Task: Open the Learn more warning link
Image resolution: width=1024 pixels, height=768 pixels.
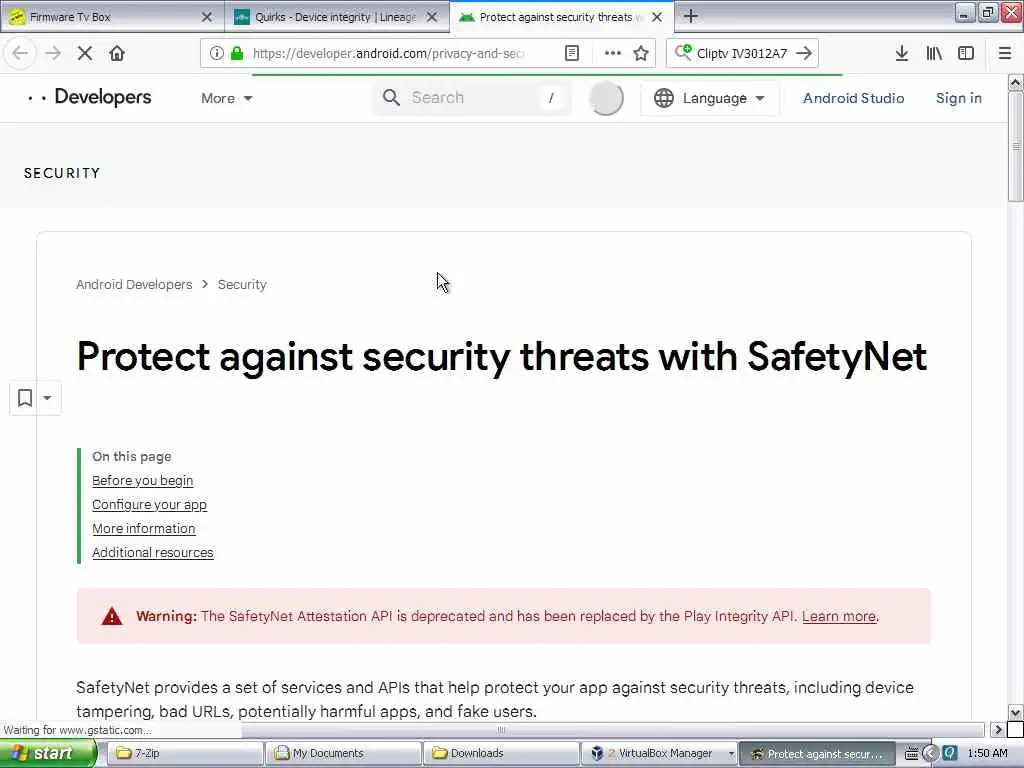Action: 839,616
